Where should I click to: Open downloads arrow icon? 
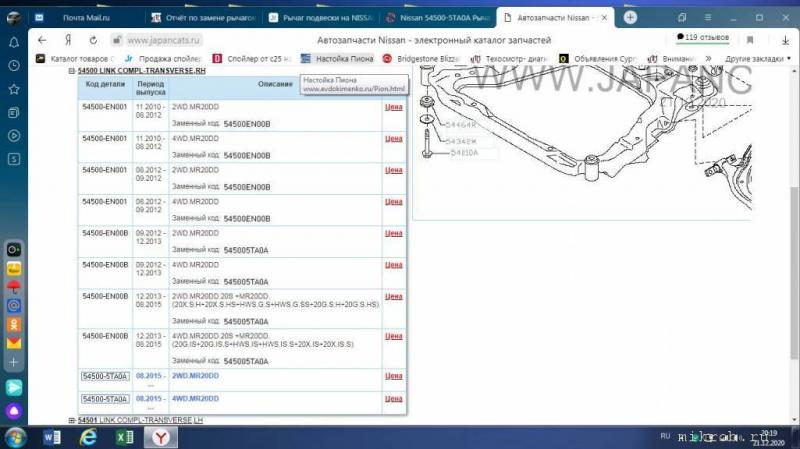785,40
